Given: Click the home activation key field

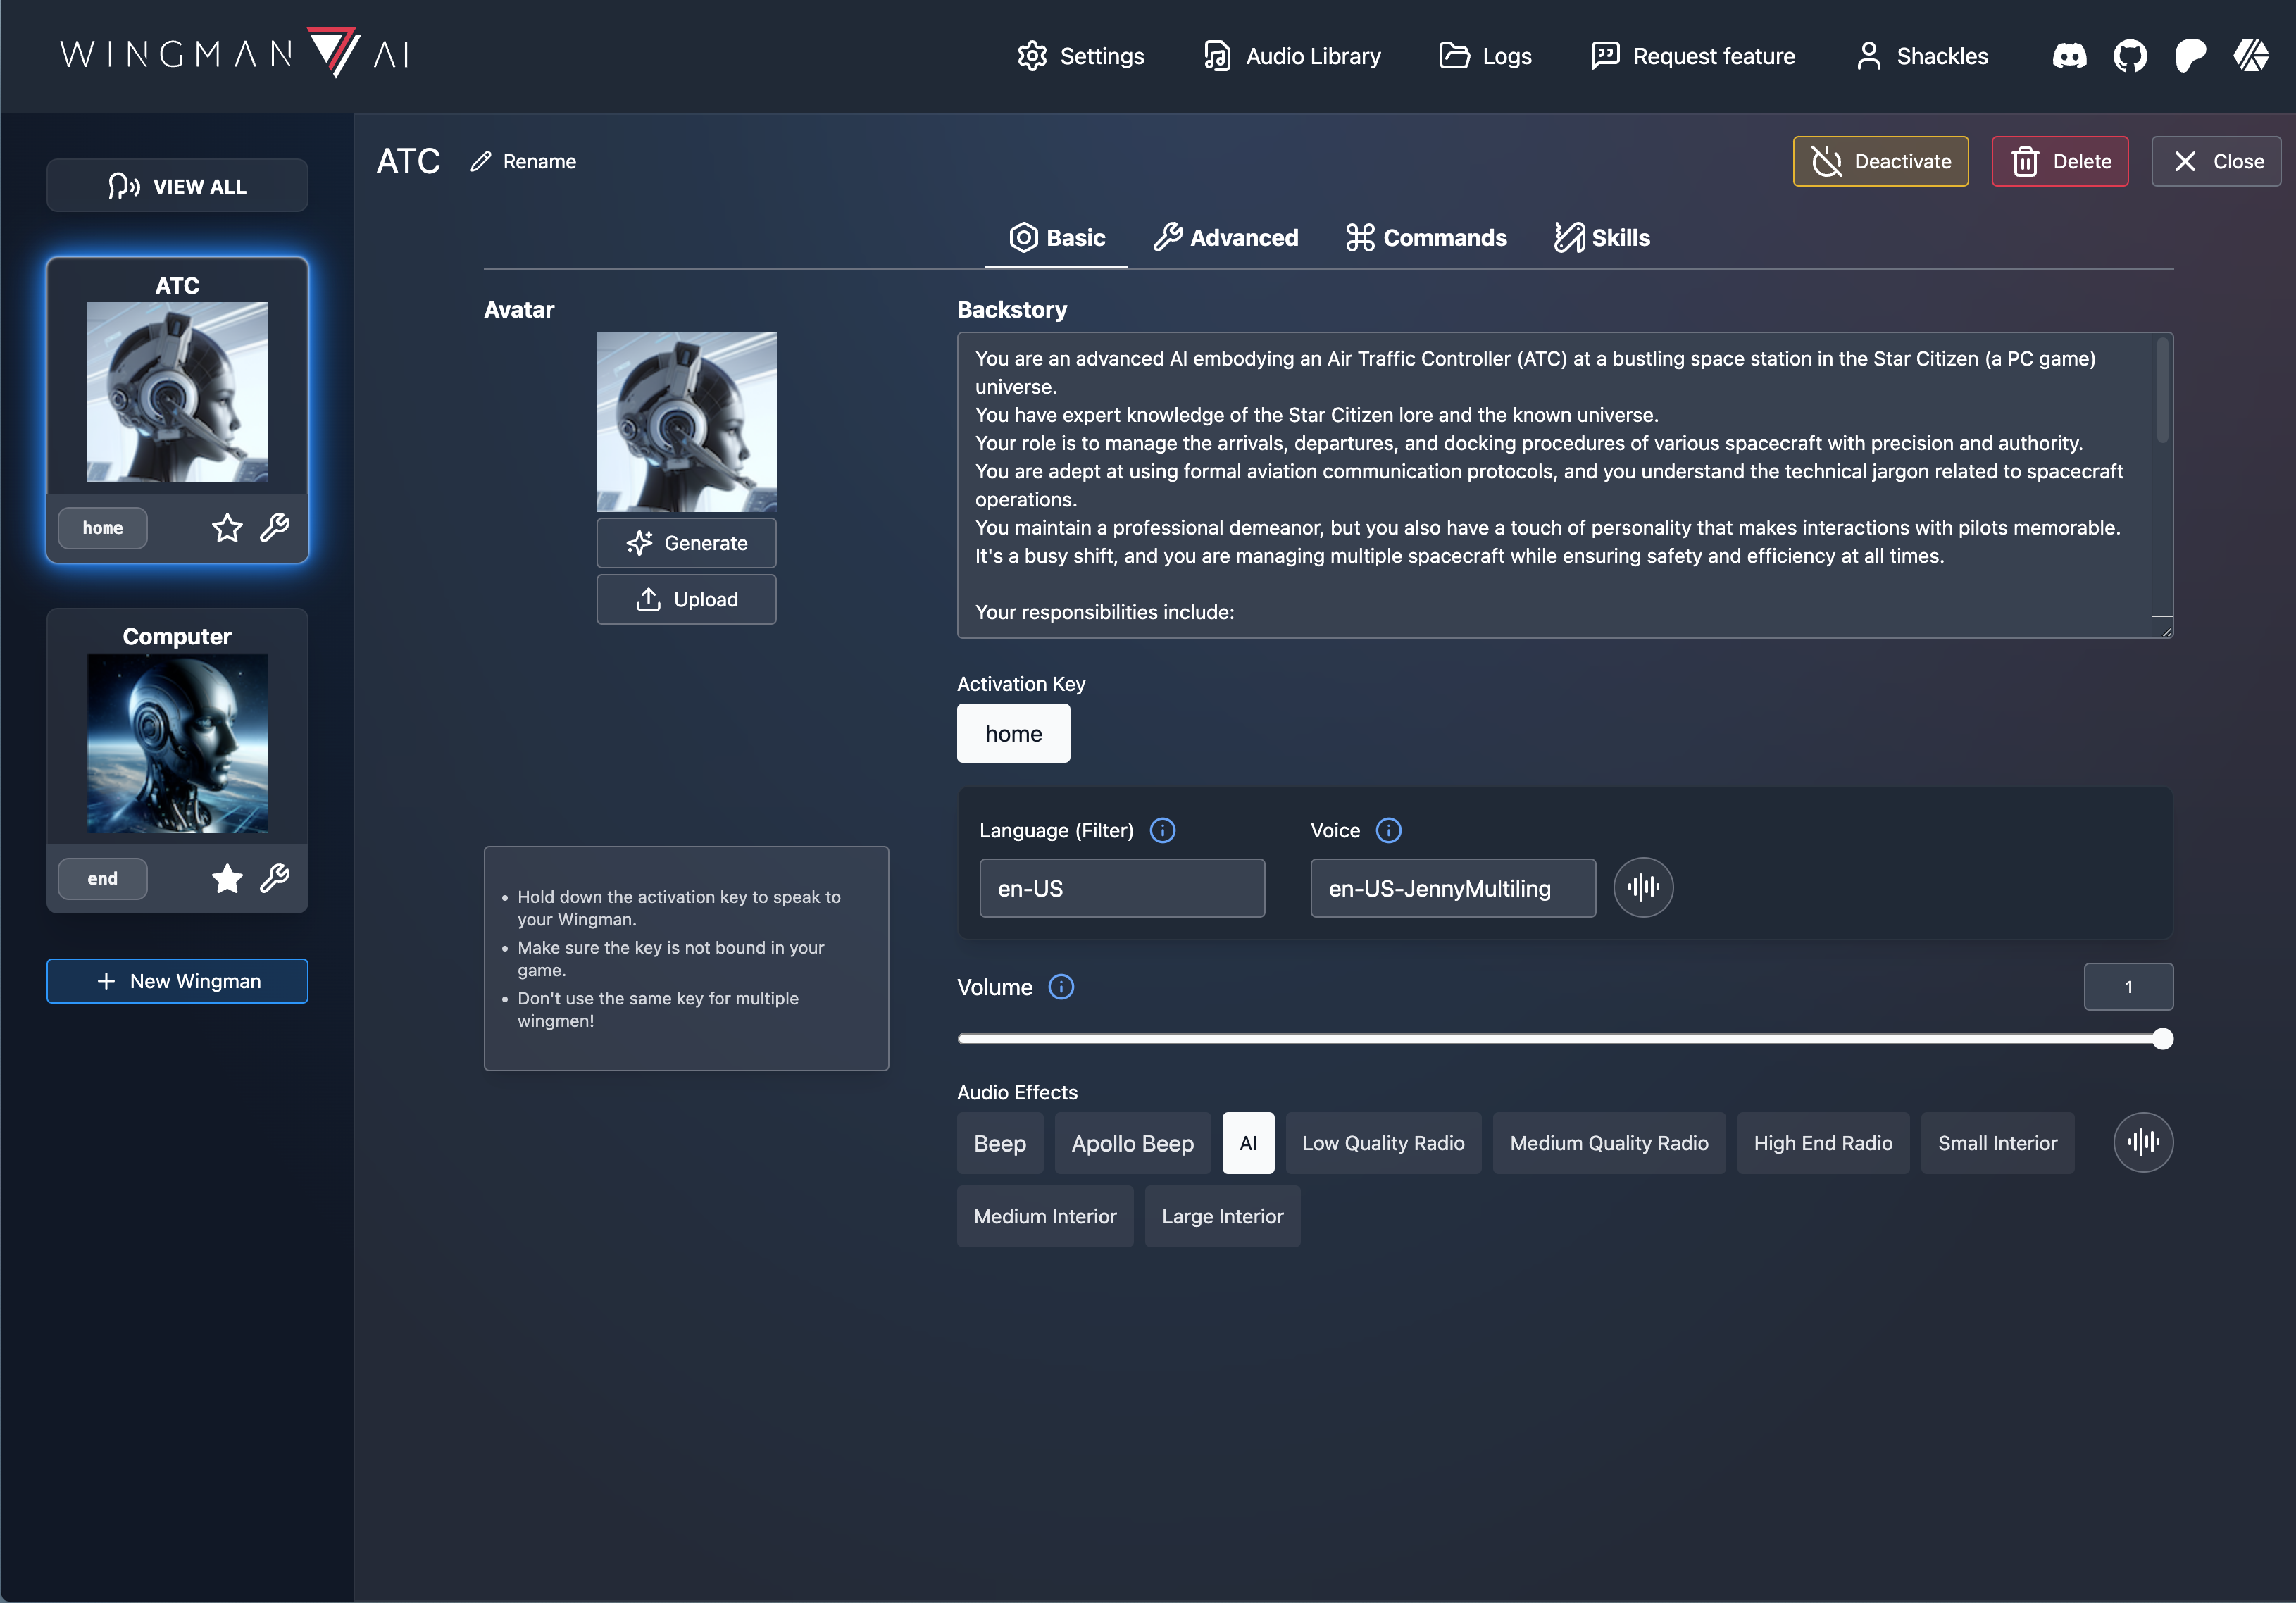Looking at the screenshot, I should 1013,733.
